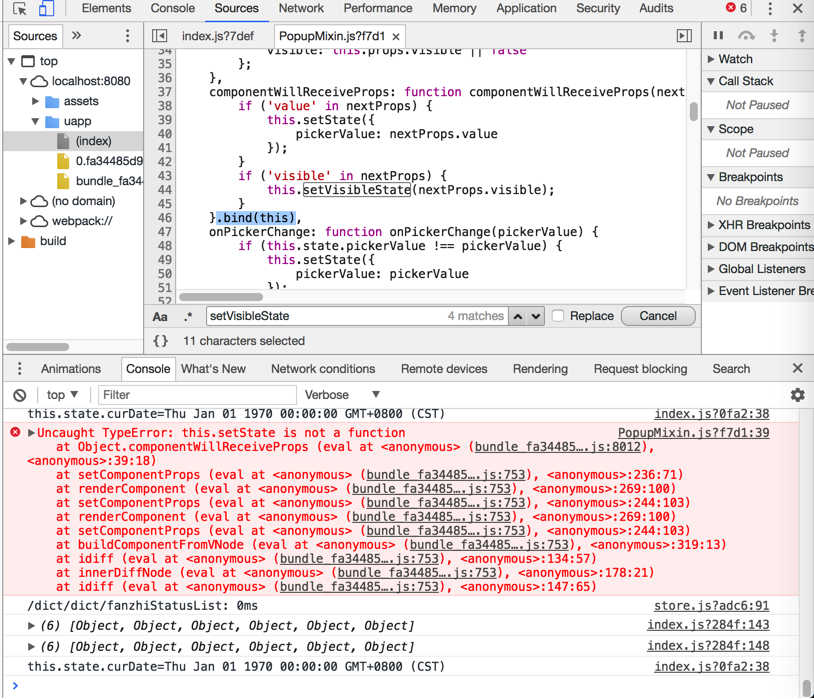Open store.js?adc6:91 source link
The height and width of the screenshot is (699, 814).
click(711, 606)
